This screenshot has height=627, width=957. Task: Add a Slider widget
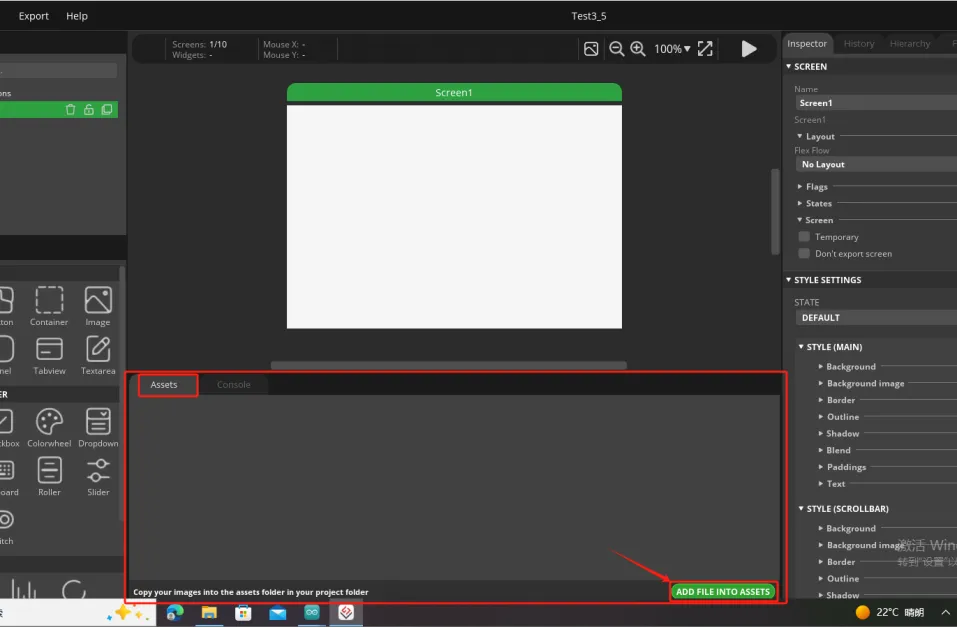[x=98, y=471]
